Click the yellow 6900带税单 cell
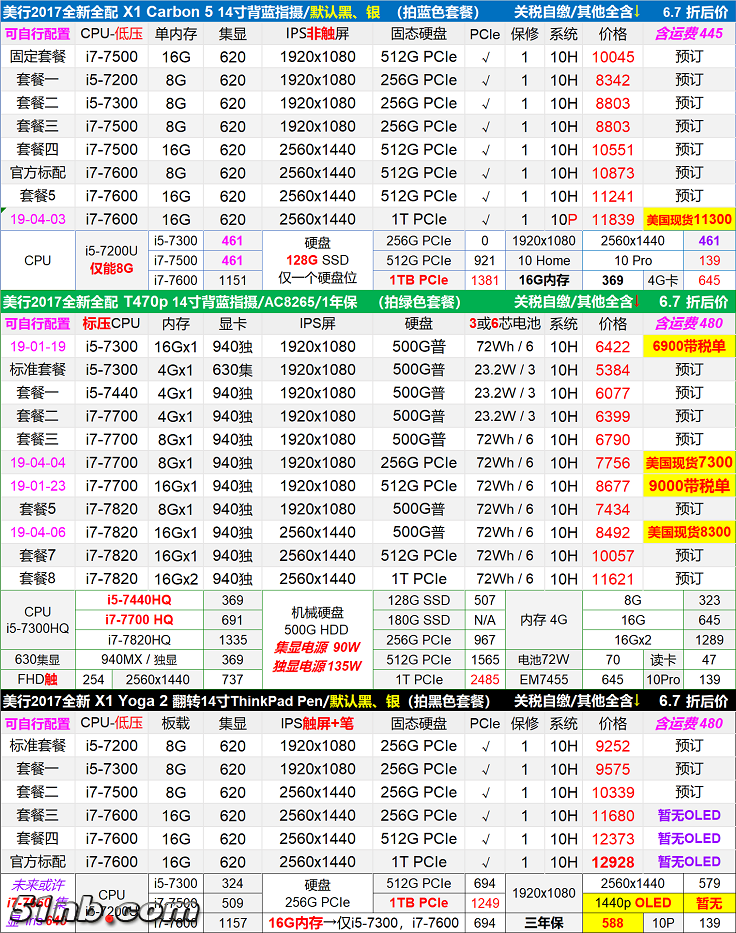Image resolution: width=736 pixels, height=933 pixels. coord(688,347)
